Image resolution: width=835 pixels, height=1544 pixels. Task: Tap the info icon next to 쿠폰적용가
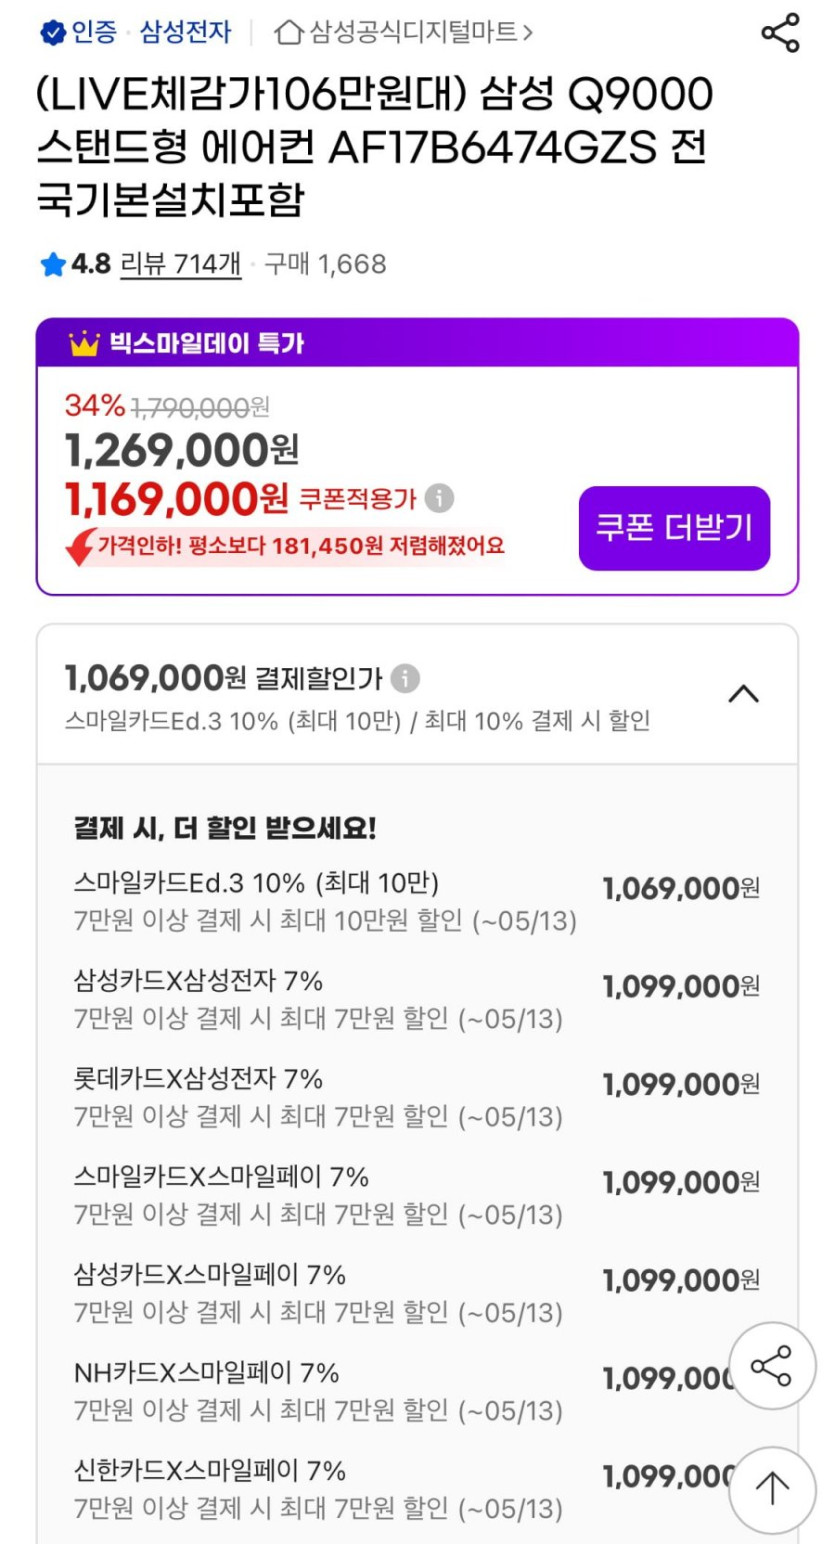[439, 498]
